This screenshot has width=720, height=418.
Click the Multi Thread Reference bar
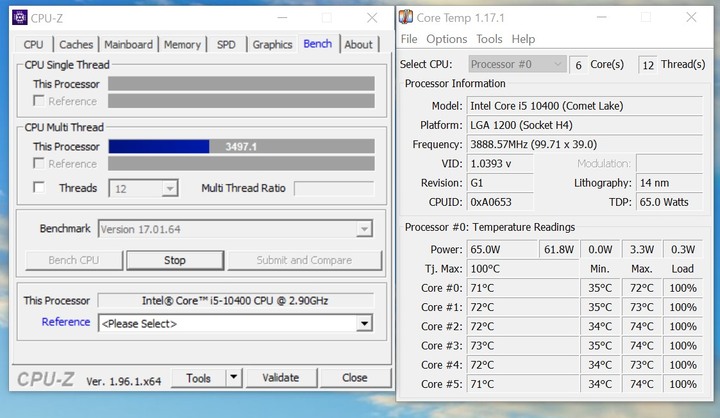click(241, 164)
